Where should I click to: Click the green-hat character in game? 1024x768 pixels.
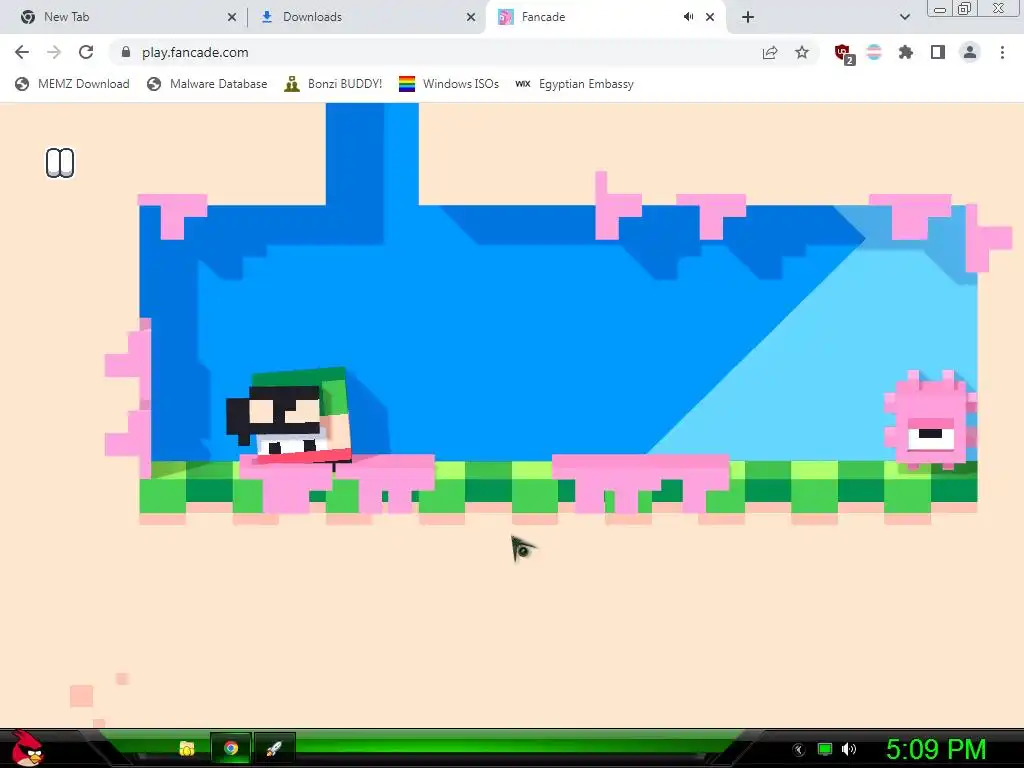pyautogui.click(x=289, y=415)
